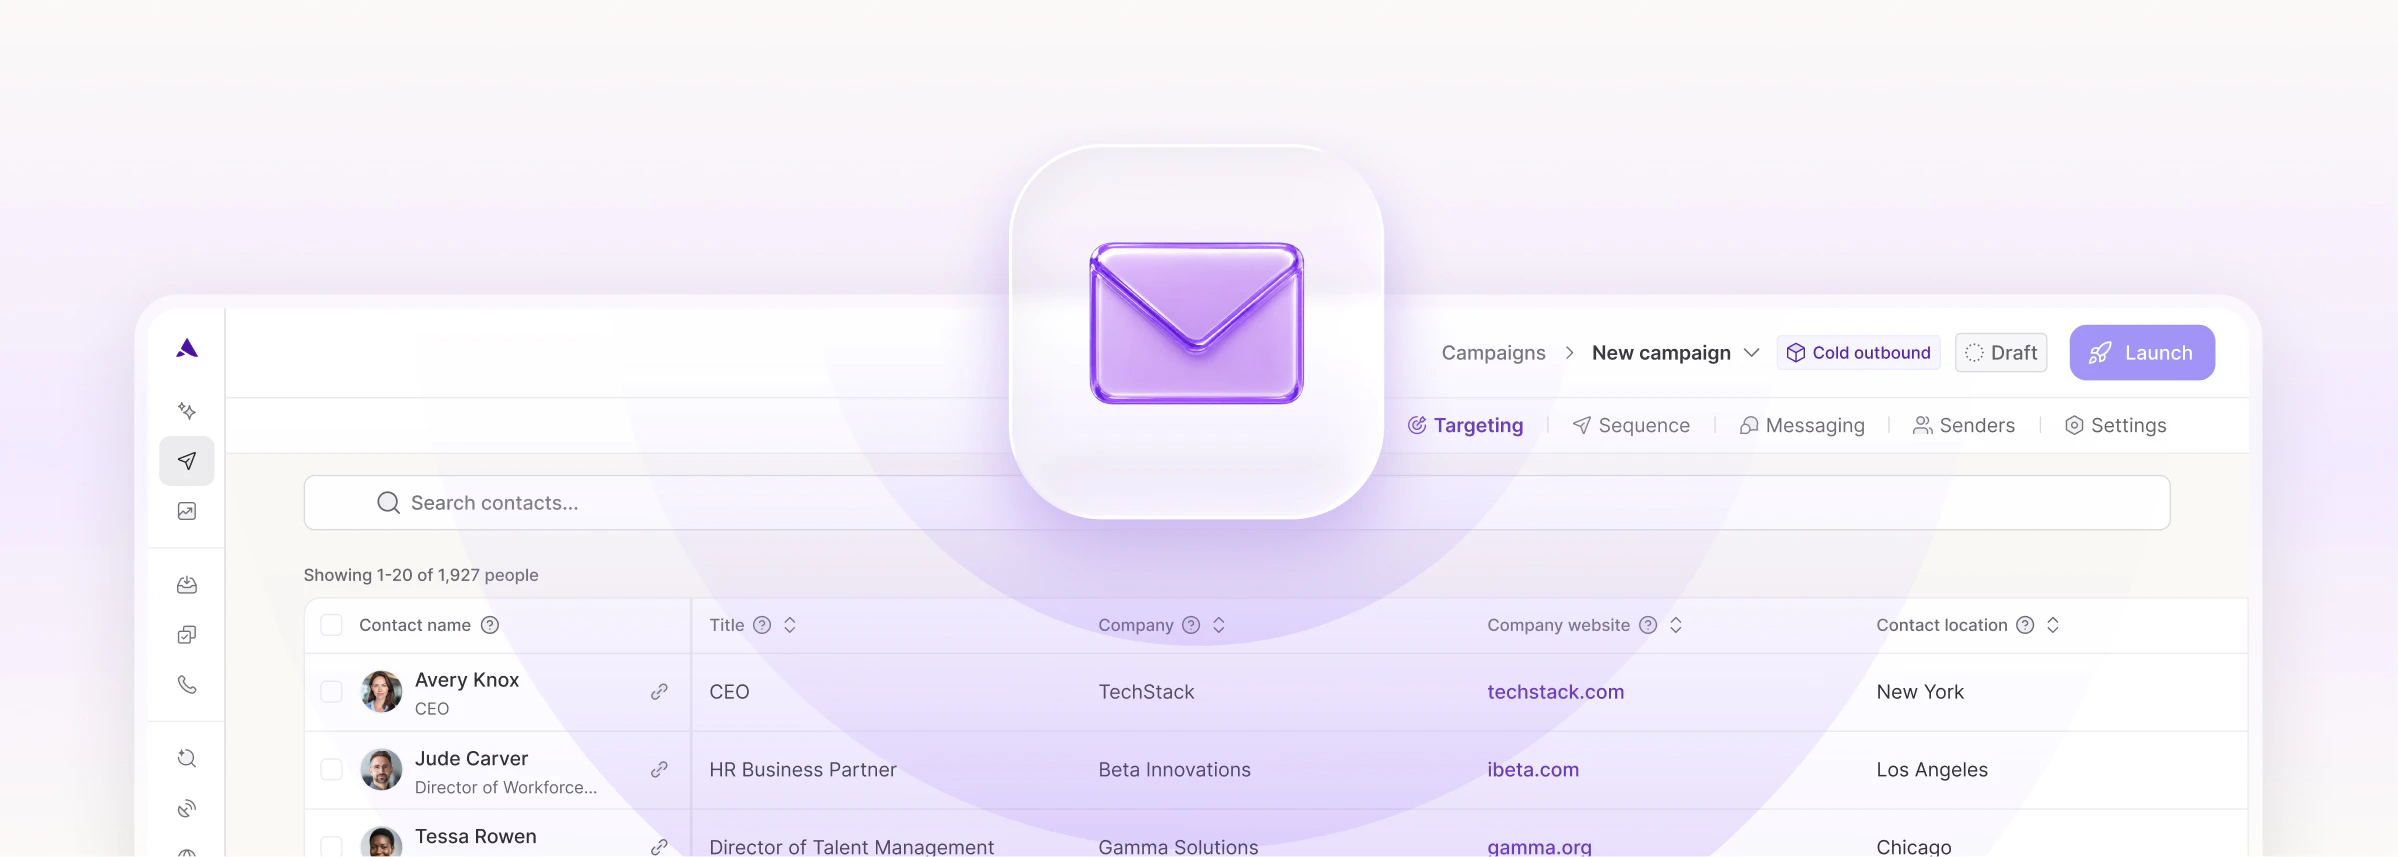Open techstack.com website link

click(x=1555, y=692)
